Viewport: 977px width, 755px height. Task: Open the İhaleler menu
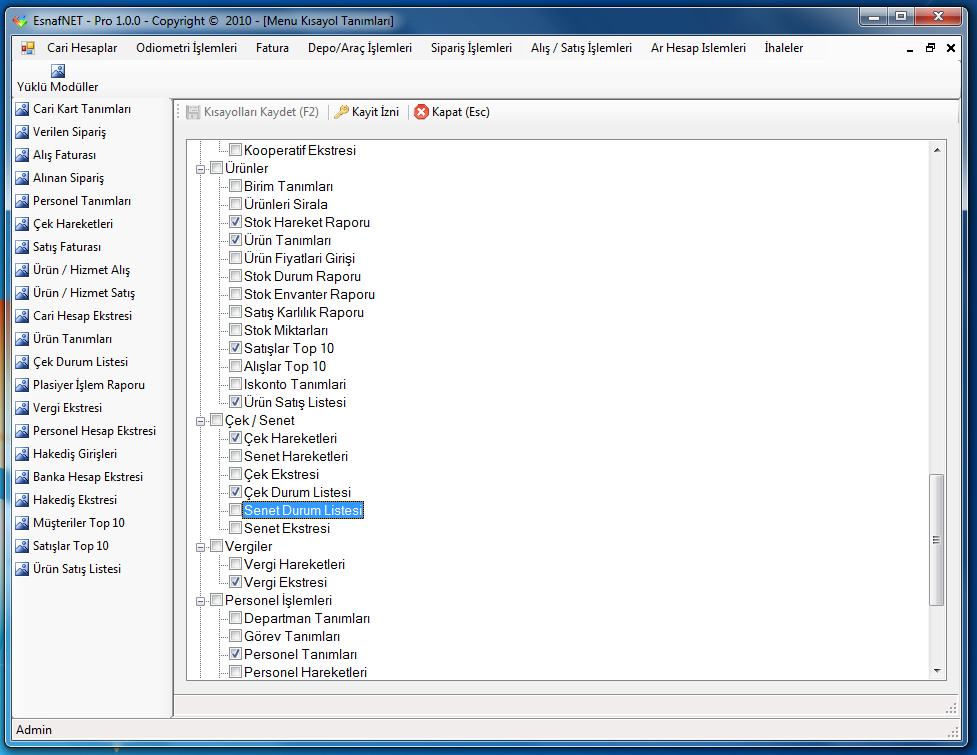[783, 48]
